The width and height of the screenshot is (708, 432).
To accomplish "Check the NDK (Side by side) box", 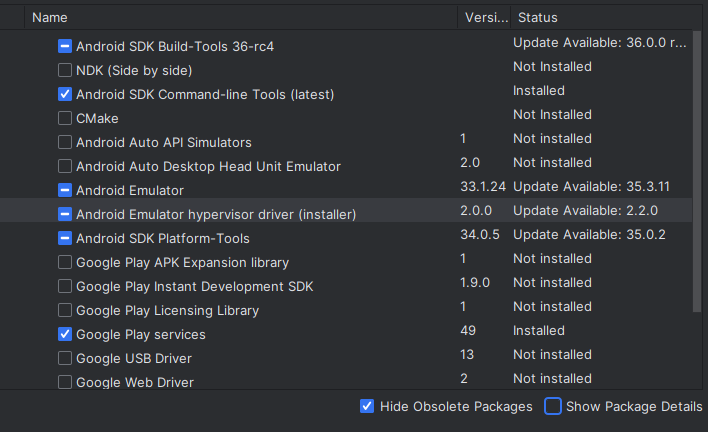I will pos(65,70).
